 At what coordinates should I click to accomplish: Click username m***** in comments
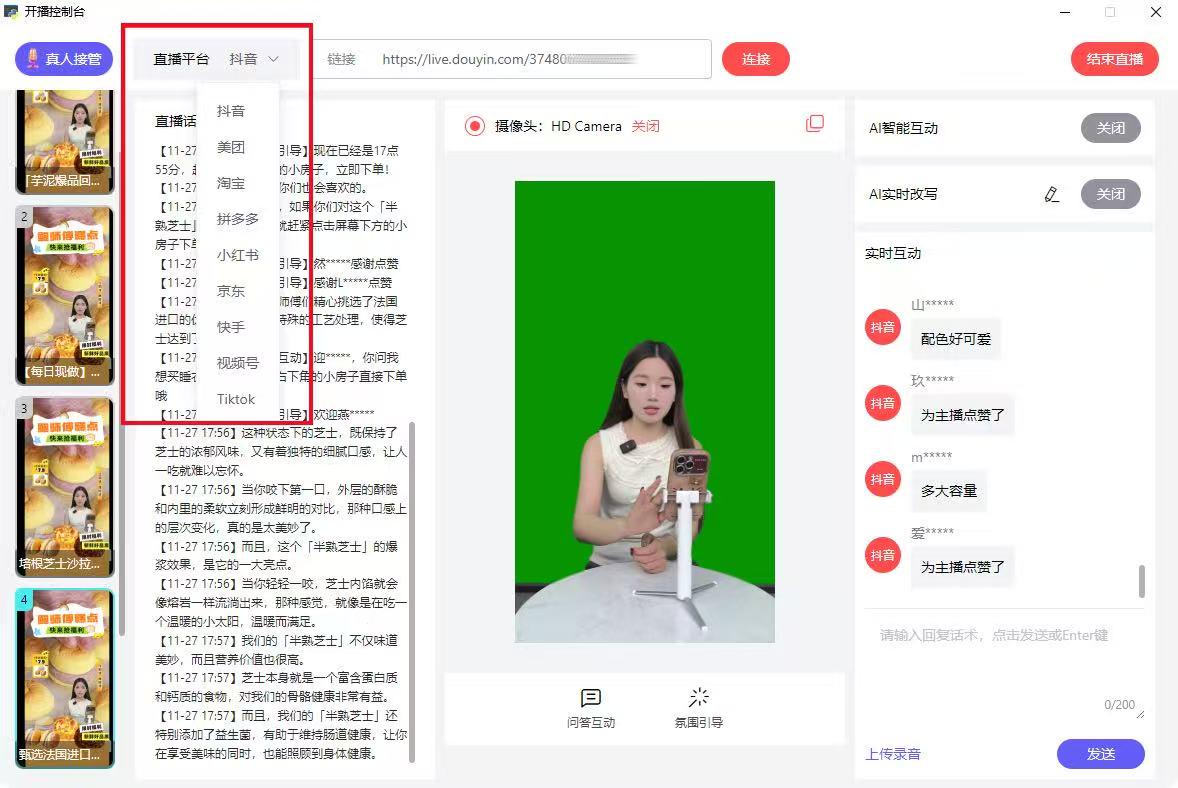pos(932,457)
